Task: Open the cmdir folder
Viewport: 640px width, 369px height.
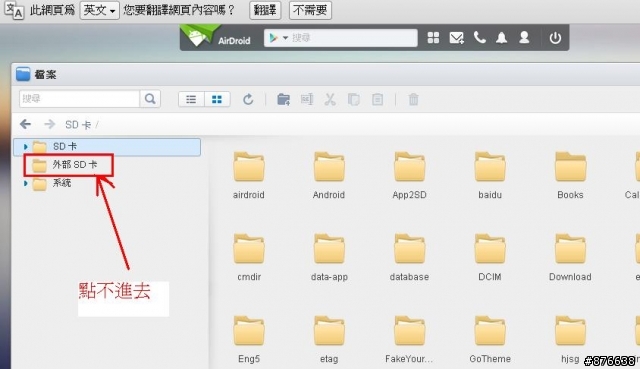Action: (x=249, y=258)
